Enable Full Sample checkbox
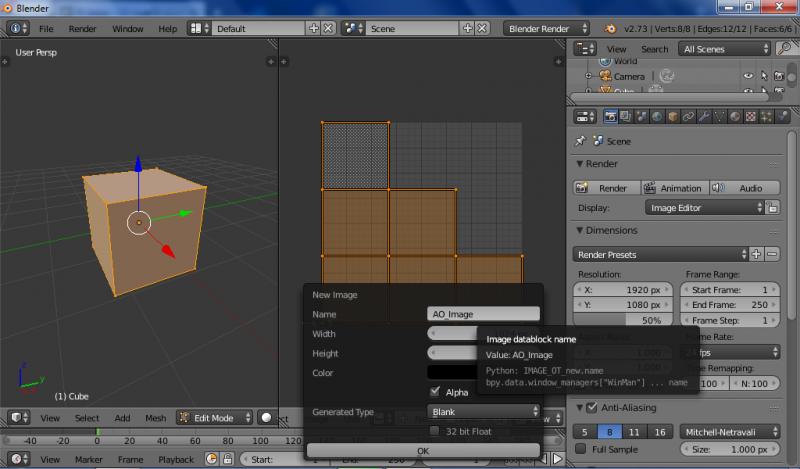This screenshot has width=800, height=469. 581,449
